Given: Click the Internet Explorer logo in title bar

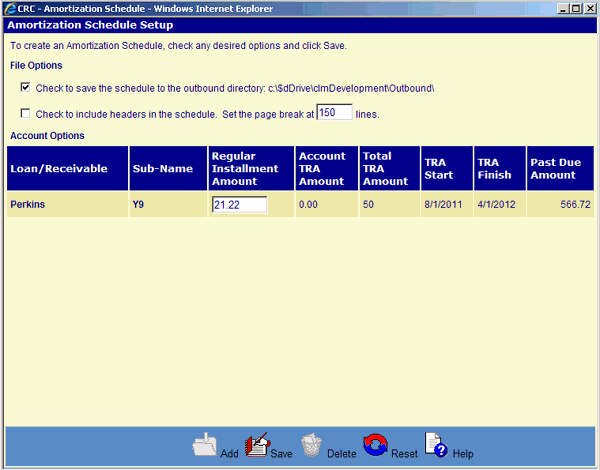Looking at the screenshot, I should (x=10, y=8).
